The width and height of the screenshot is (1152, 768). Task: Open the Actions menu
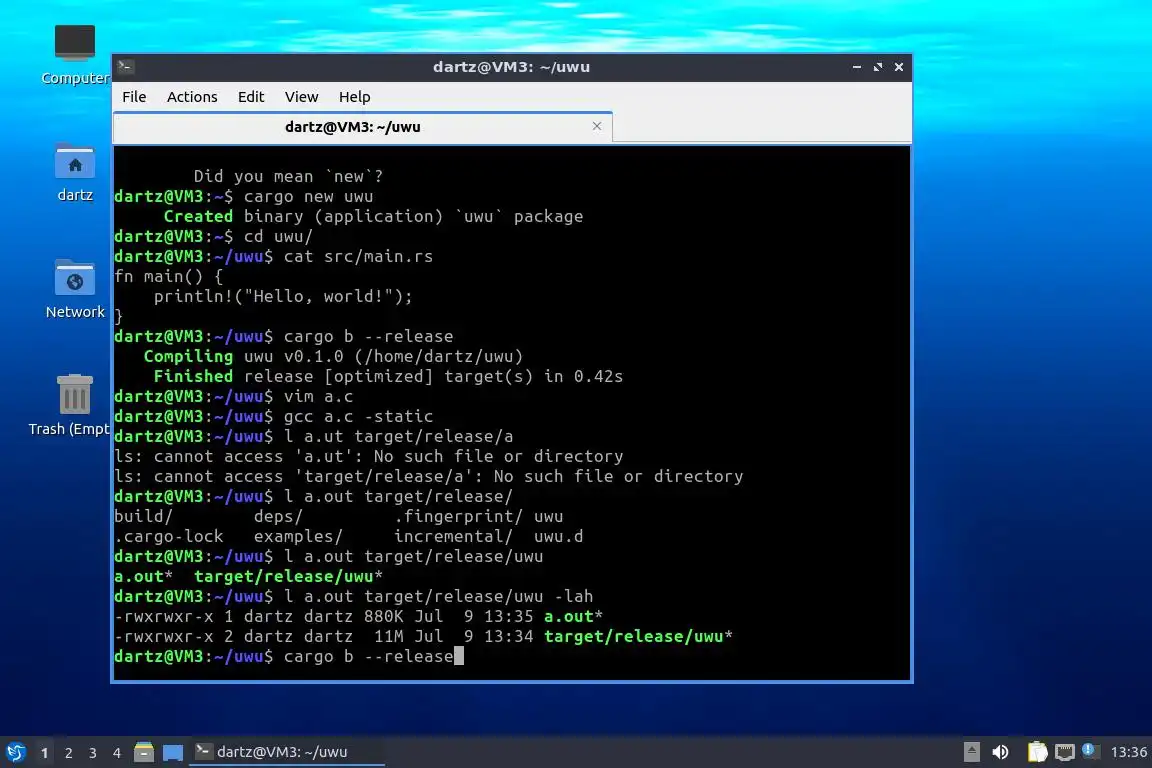(192, 97)
